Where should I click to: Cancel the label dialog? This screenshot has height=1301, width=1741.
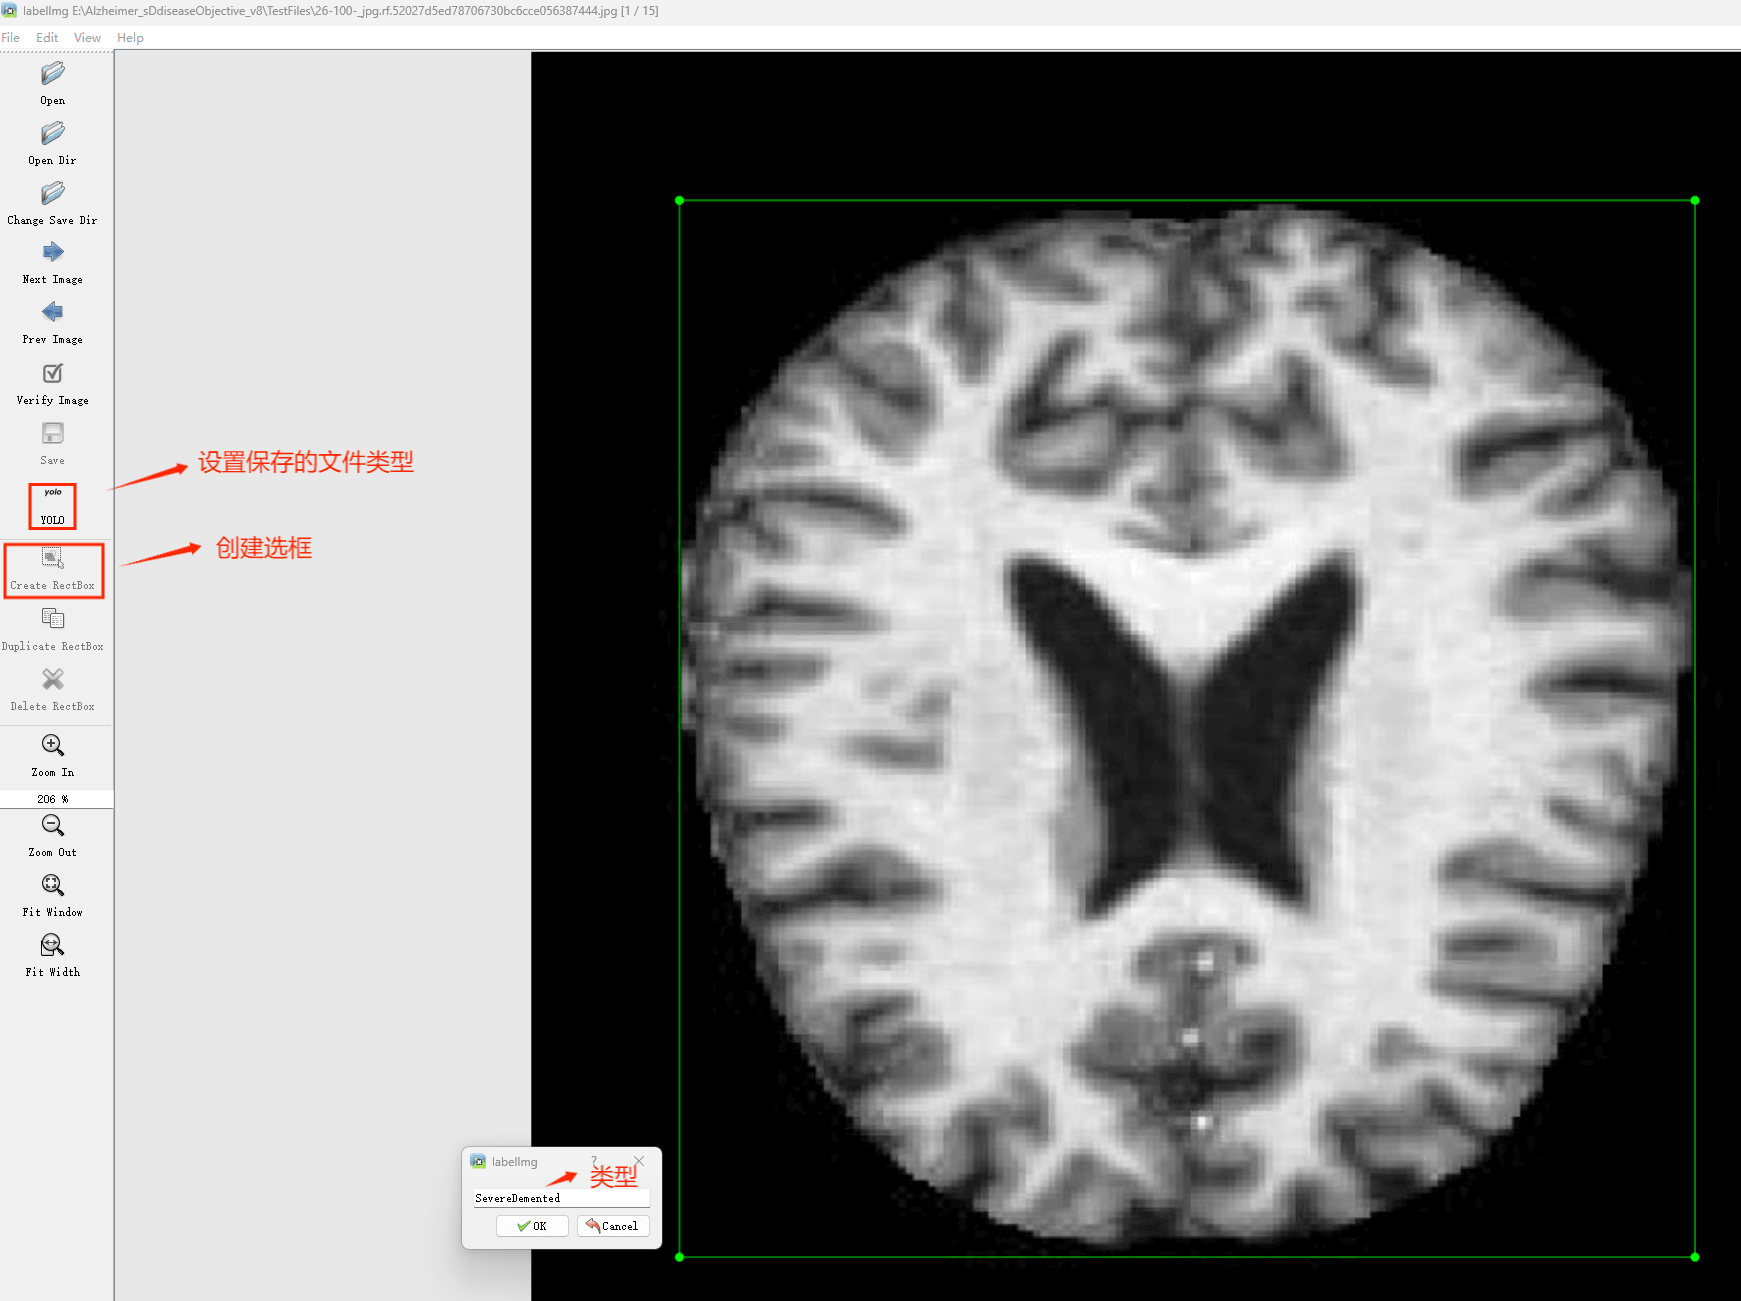coord(613,1226)
